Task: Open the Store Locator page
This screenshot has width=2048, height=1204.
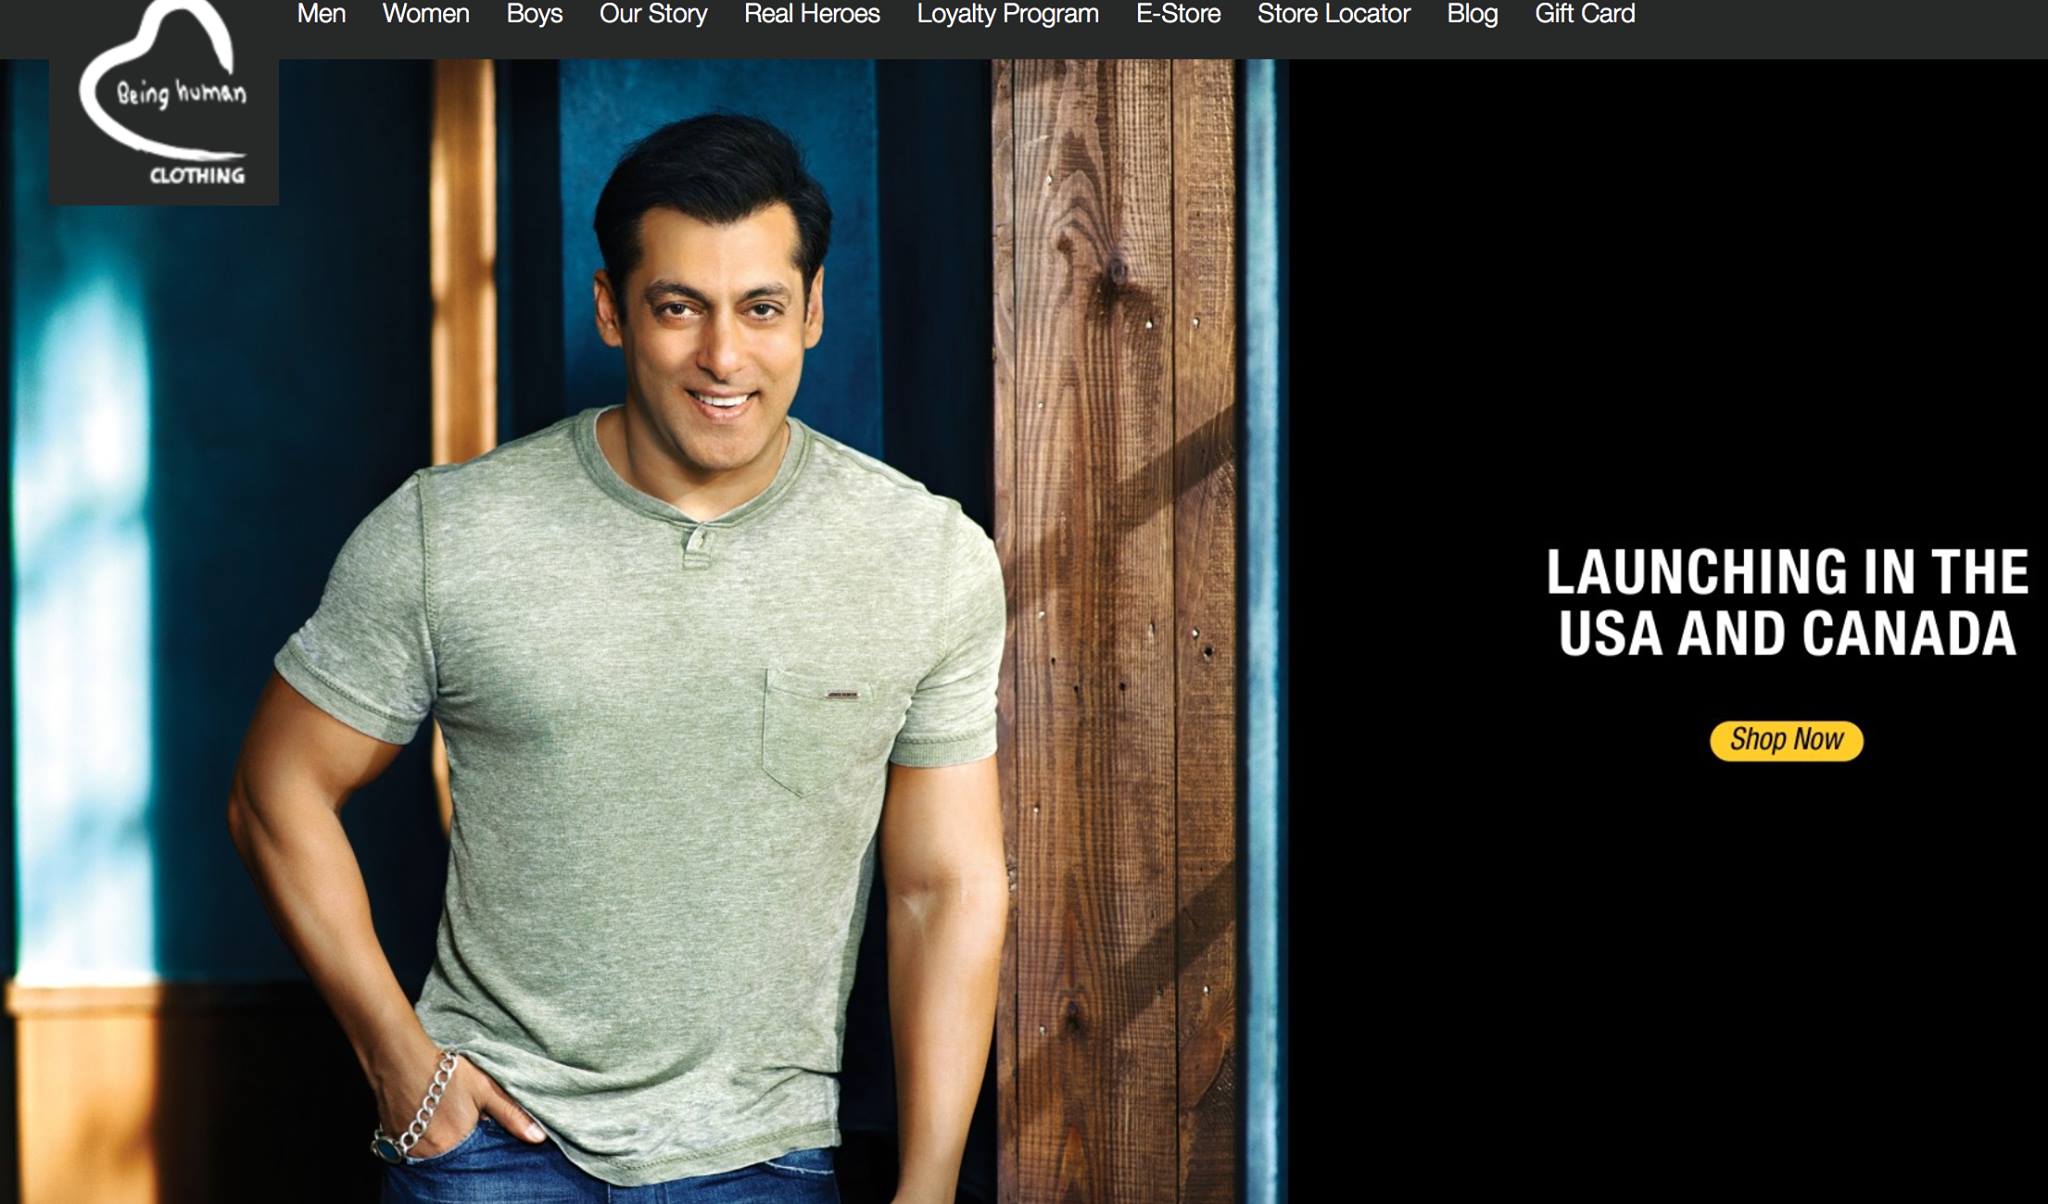Action: pyautogui.click(x=1334, y=14)
